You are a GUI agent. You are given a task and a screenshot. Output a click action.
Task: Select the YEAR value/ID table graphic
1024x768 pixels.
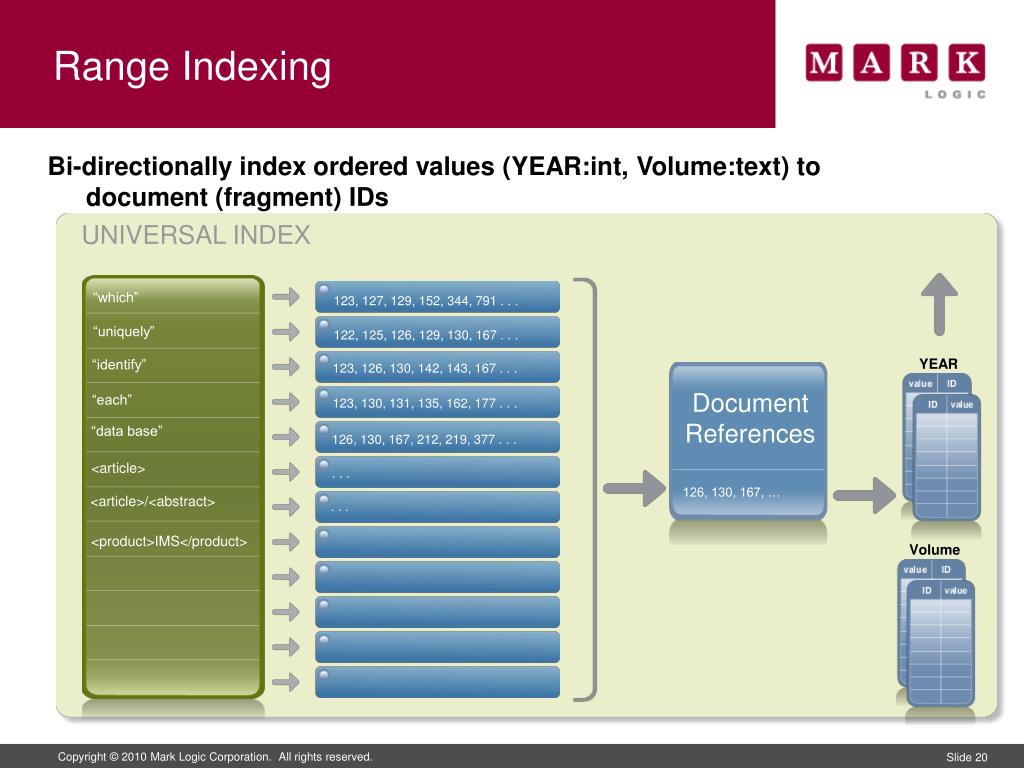coord(942,447)
